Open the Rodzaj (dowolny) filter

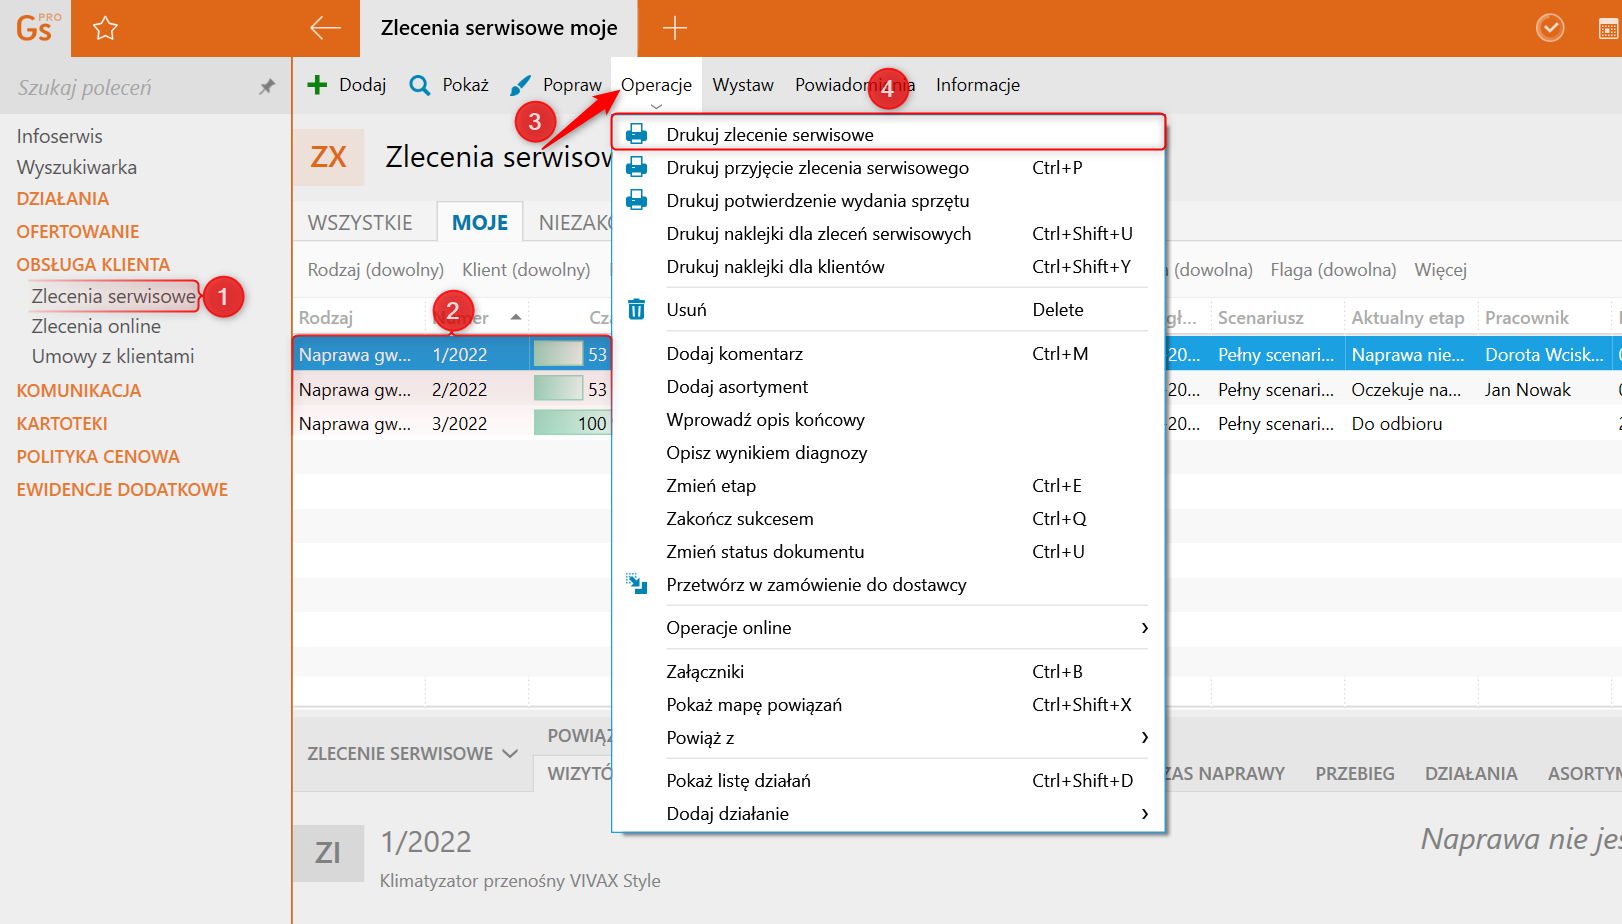pos(375,270)
